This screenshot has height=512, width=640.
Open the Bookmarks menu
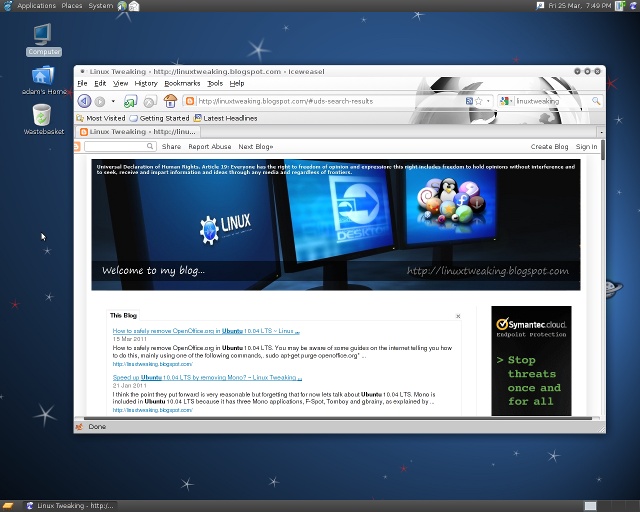[x=182, y=83]
